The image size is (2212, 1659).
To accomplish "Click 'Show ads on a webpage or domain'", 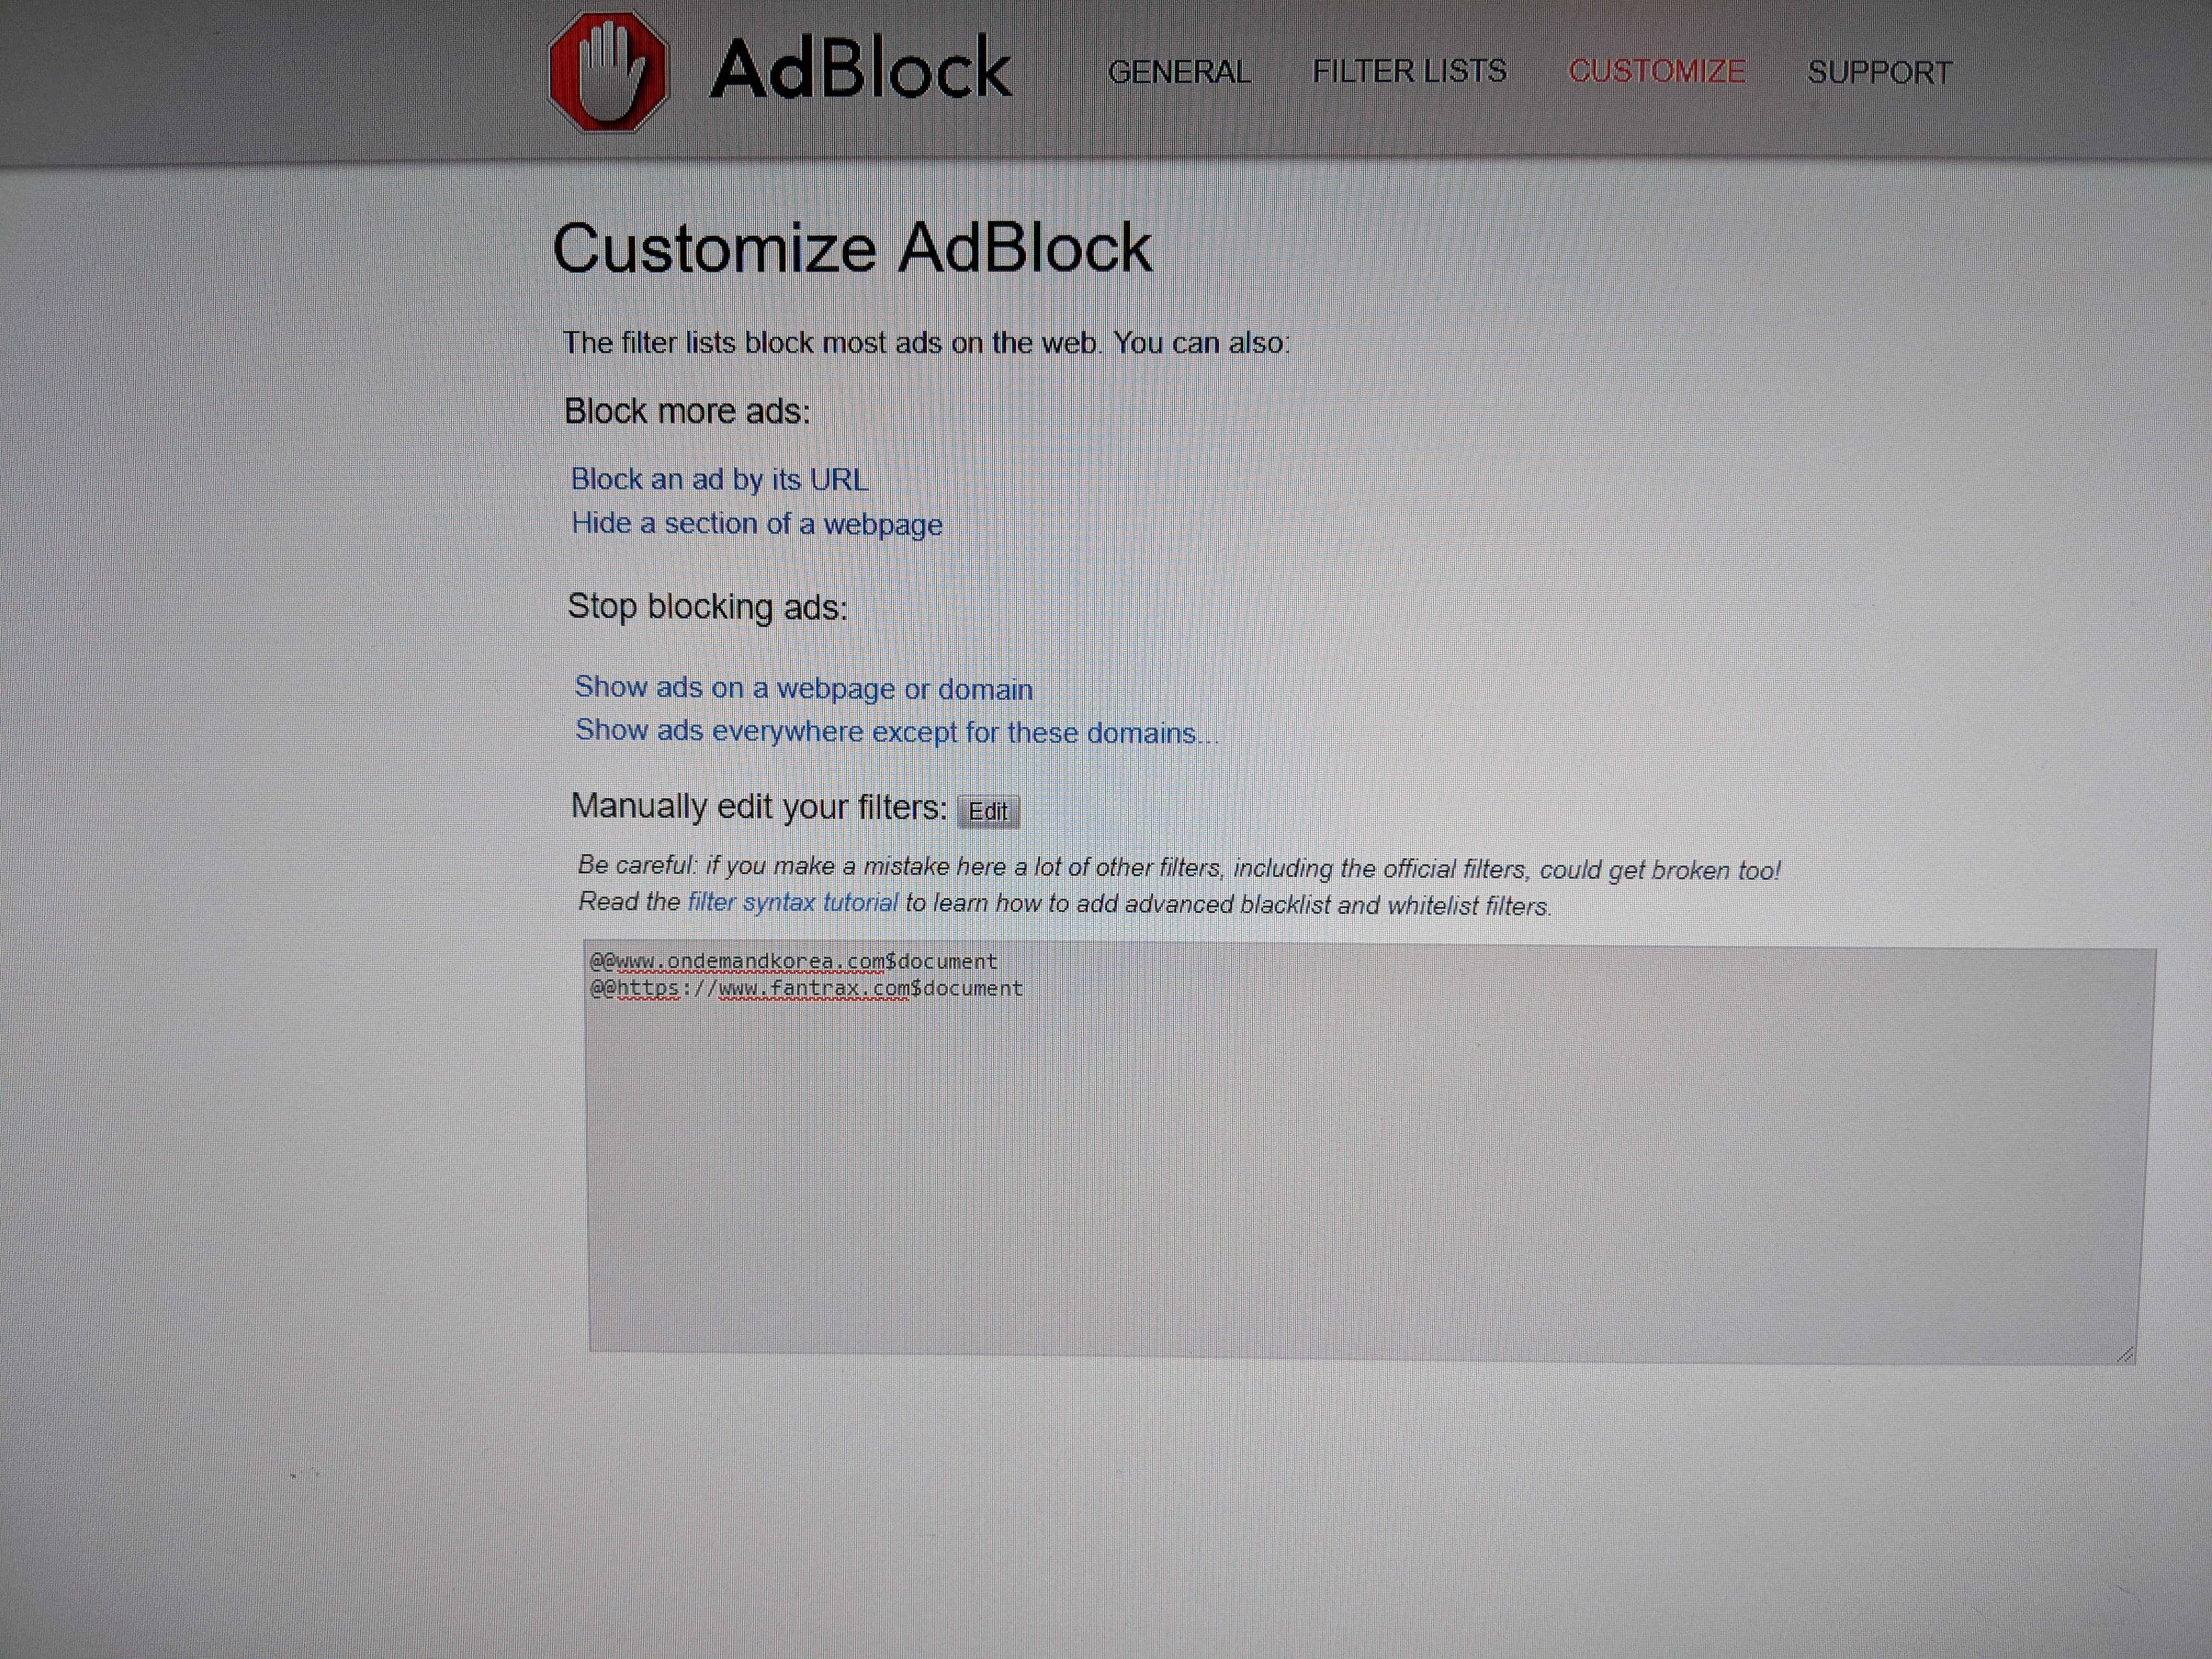I will 803,688.
